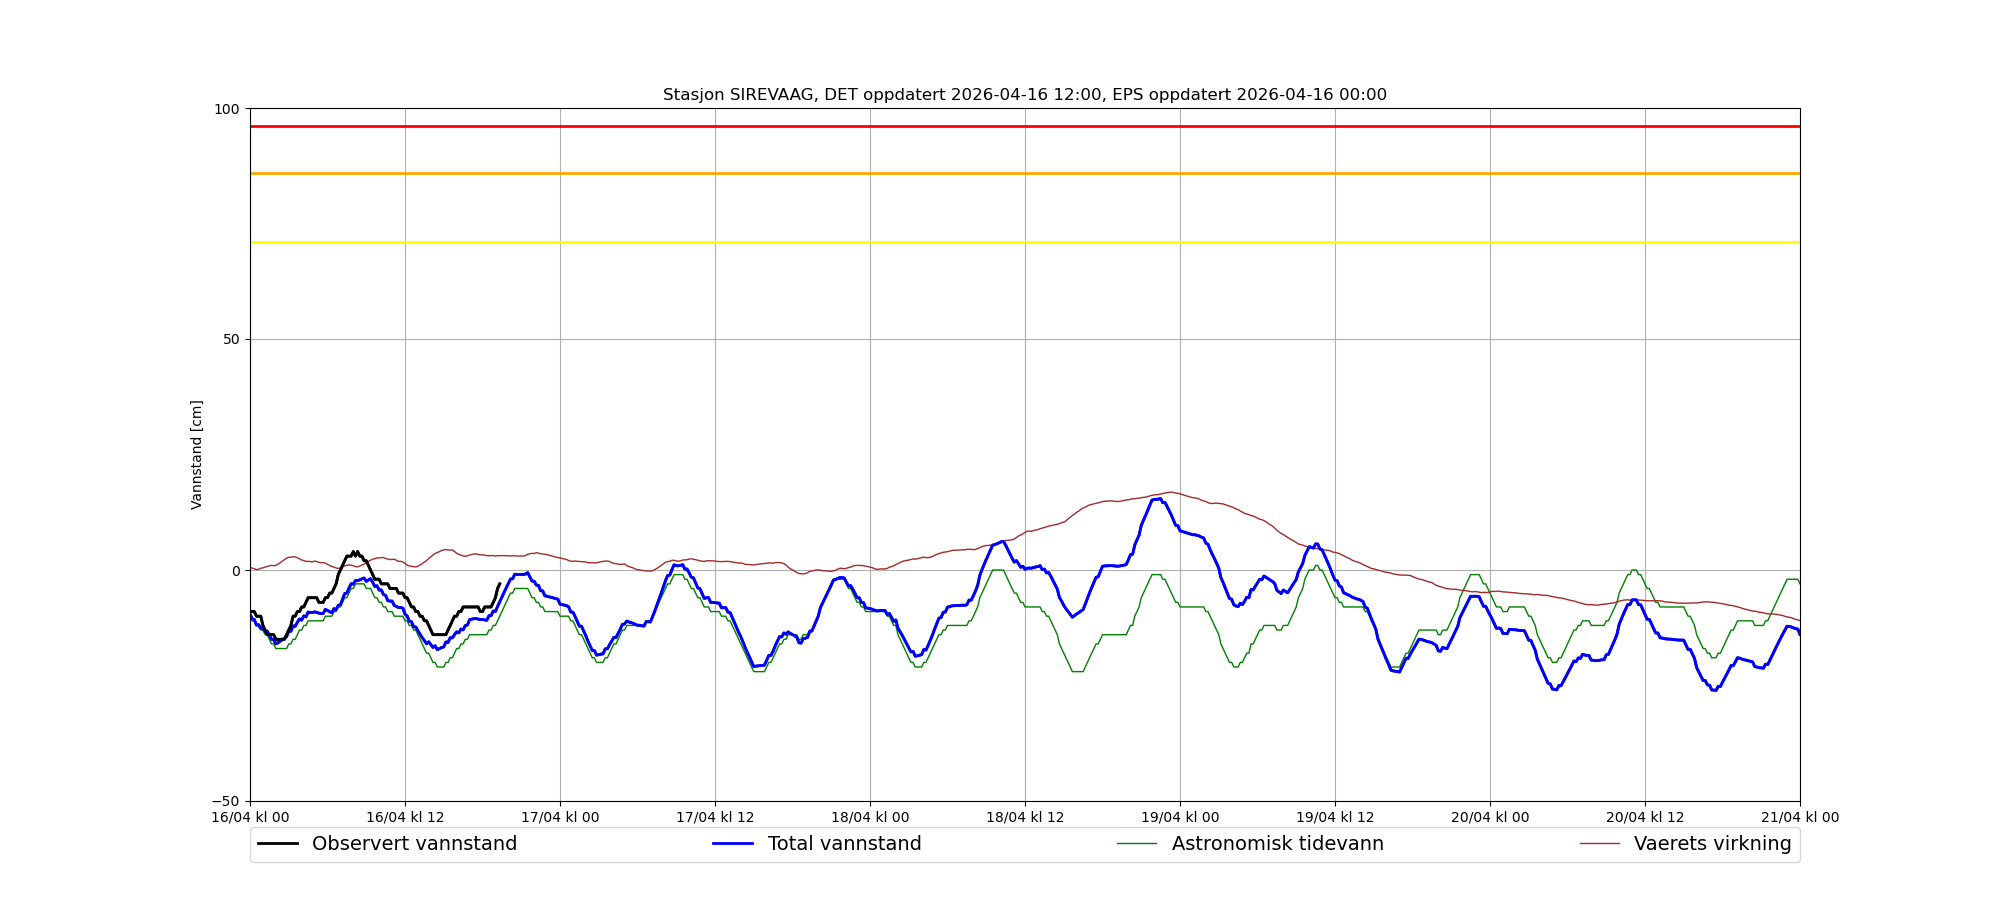Click the Stasjon SIREVAAG chart title

(x=1024, y=95)
